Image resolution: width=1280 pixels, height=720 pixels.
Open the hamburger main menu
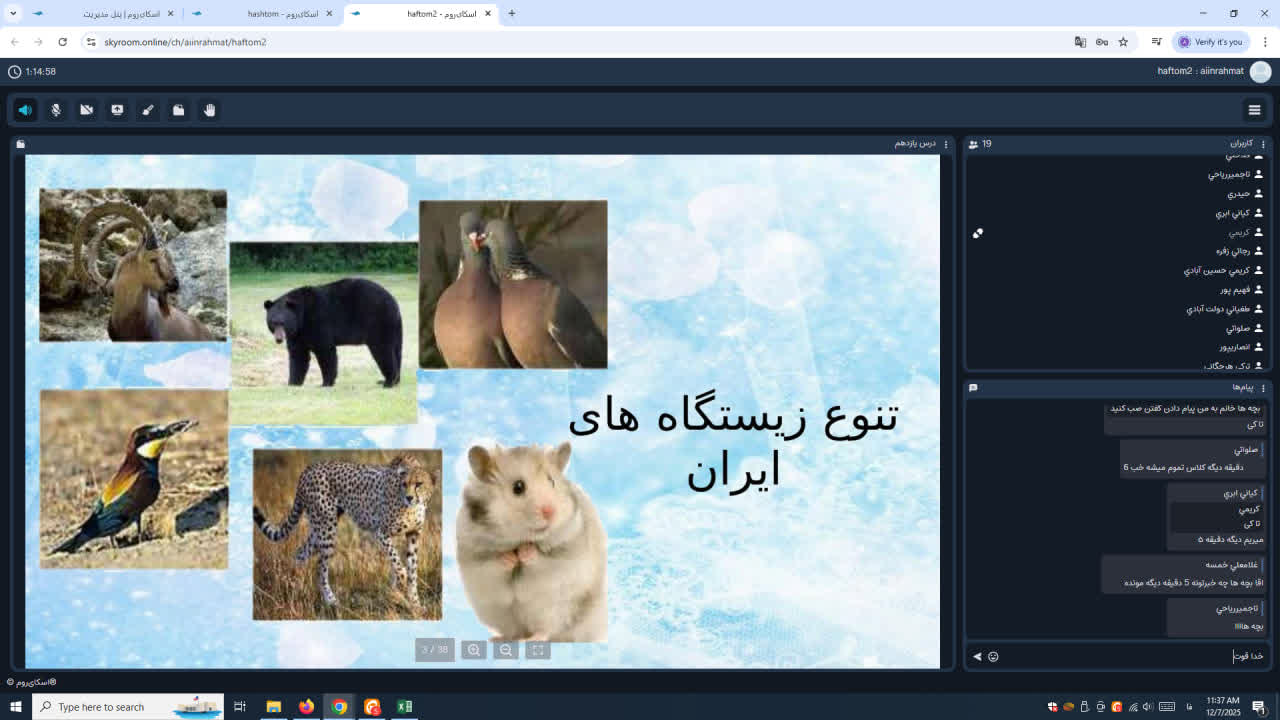[x=1254, y=110]
